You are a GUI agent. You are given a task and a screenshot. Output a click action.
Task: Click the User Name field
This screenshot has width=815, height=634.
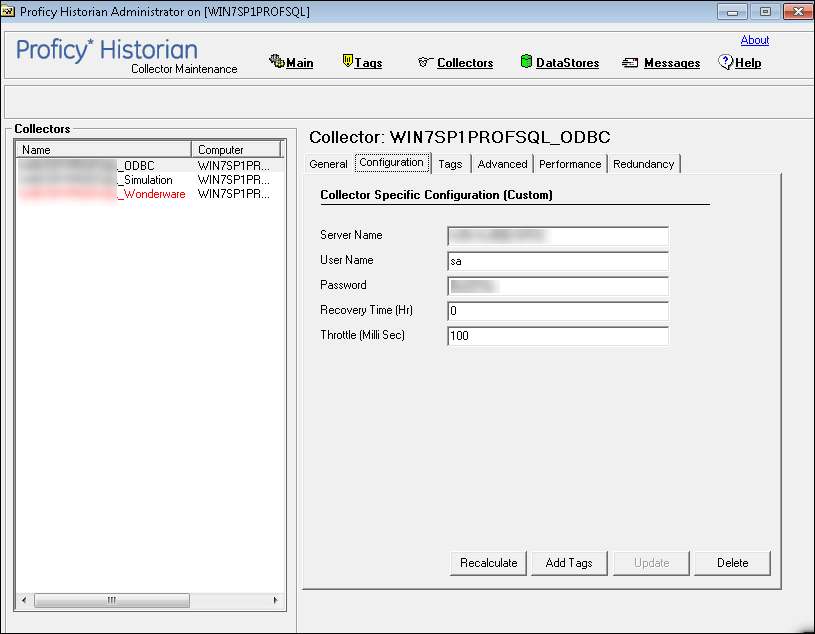[558, 261]
